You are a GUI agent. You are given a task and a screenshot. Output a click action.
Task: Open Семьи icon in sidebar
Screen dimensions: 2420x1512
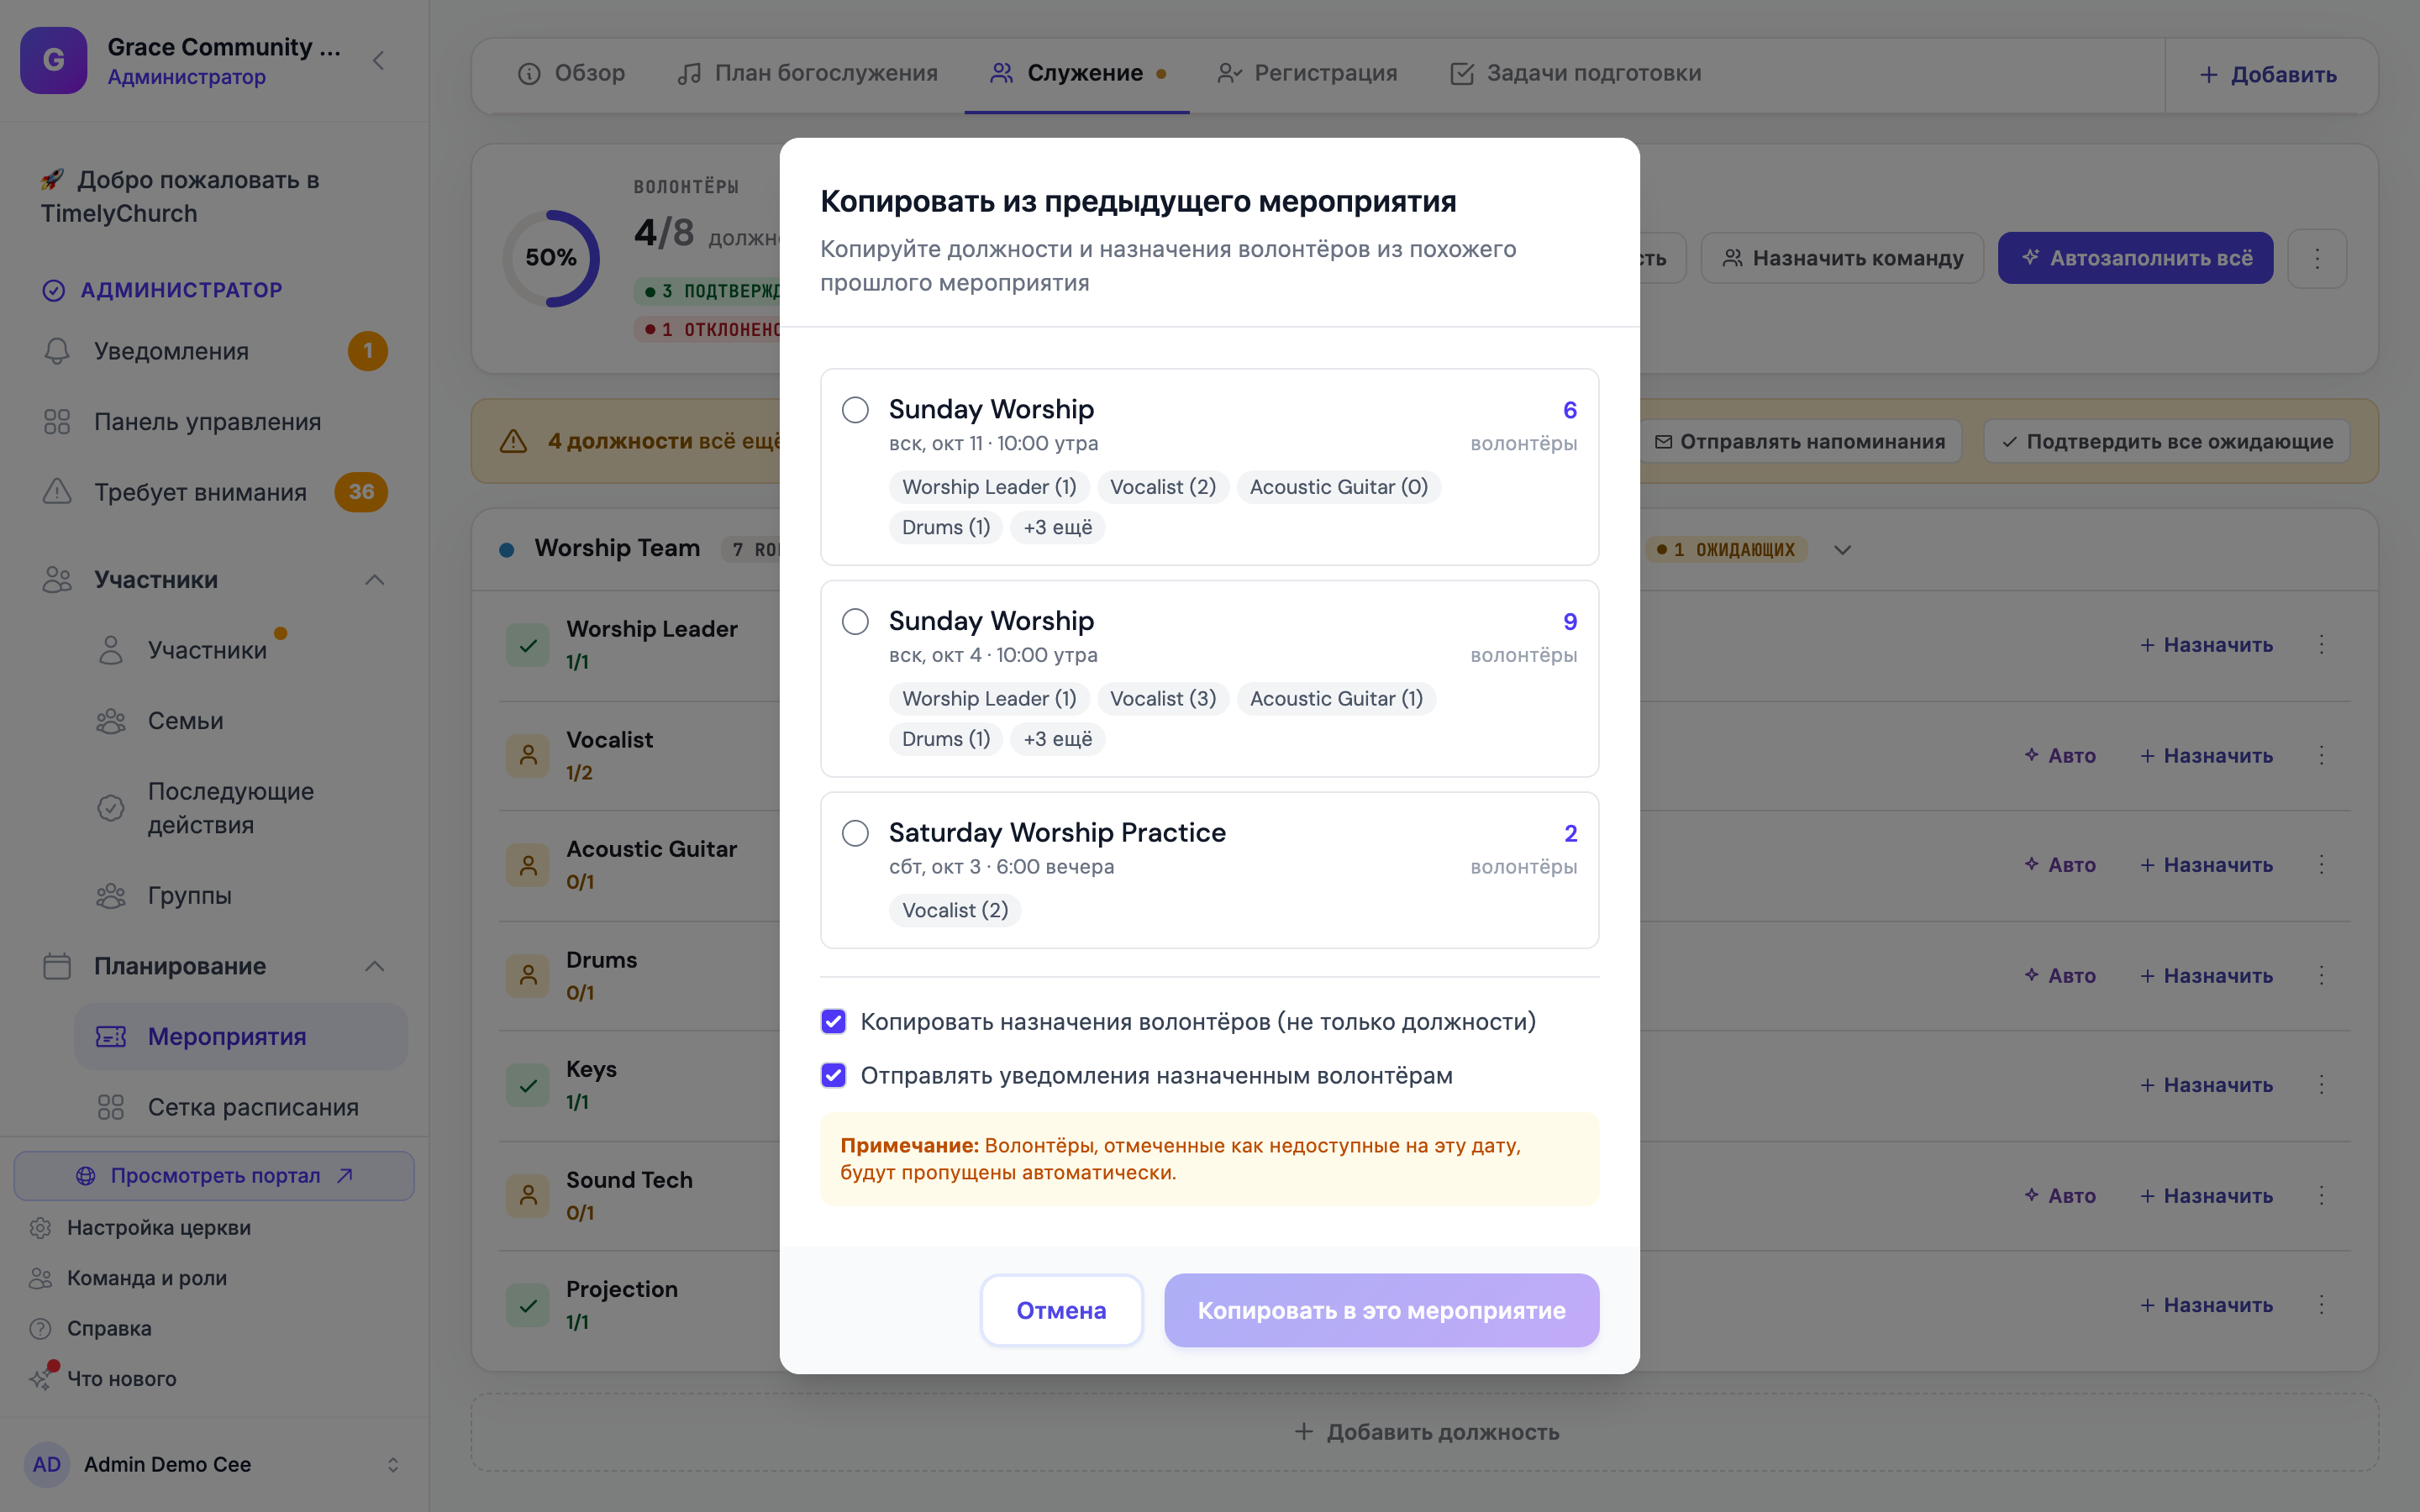coord(111,721)
